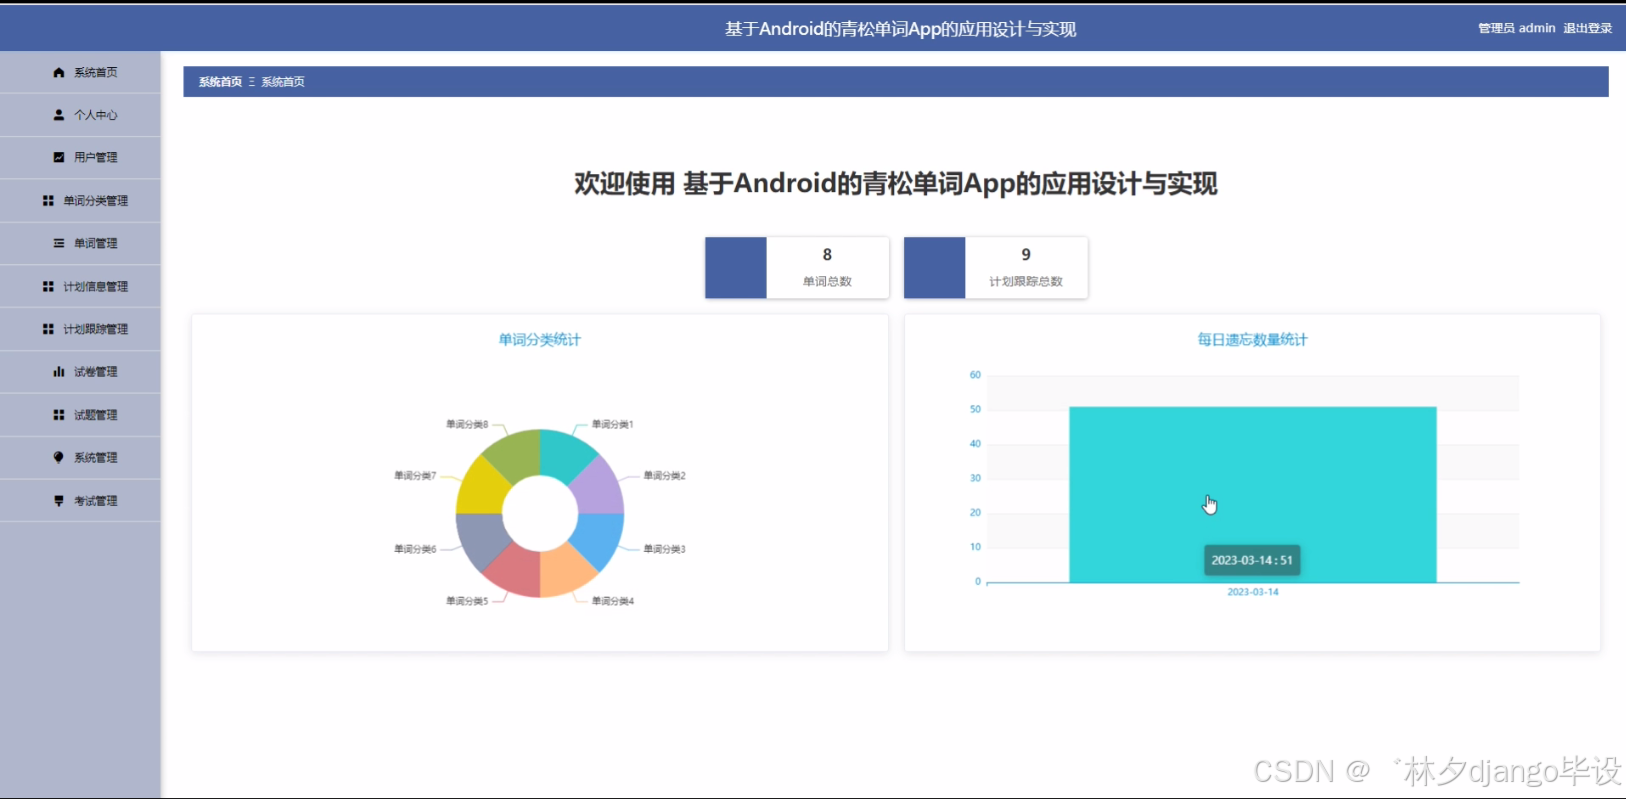Open 单词分类管理 in sidebar
This screenshot has width=1626, height=799.
80,201
